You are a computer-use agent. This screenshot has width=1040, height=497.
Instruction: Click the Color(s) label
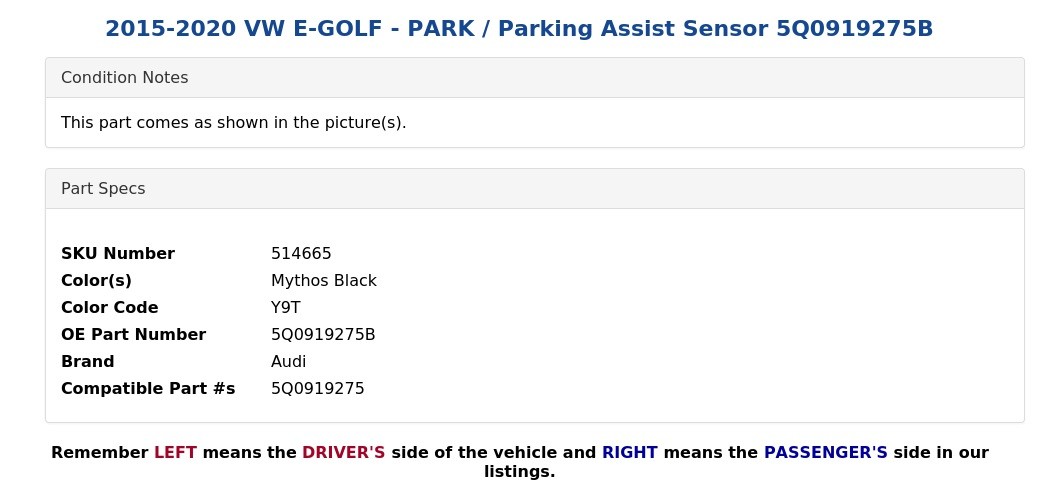(x=96, y=281)
